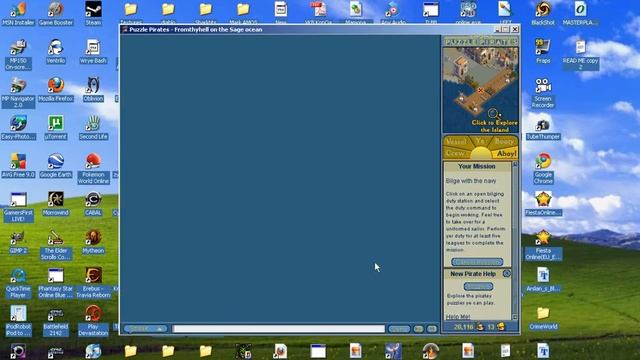Select the Morrowind desktop icon
The width and height of the screenshot is (640, 360).
pos(56,203)
